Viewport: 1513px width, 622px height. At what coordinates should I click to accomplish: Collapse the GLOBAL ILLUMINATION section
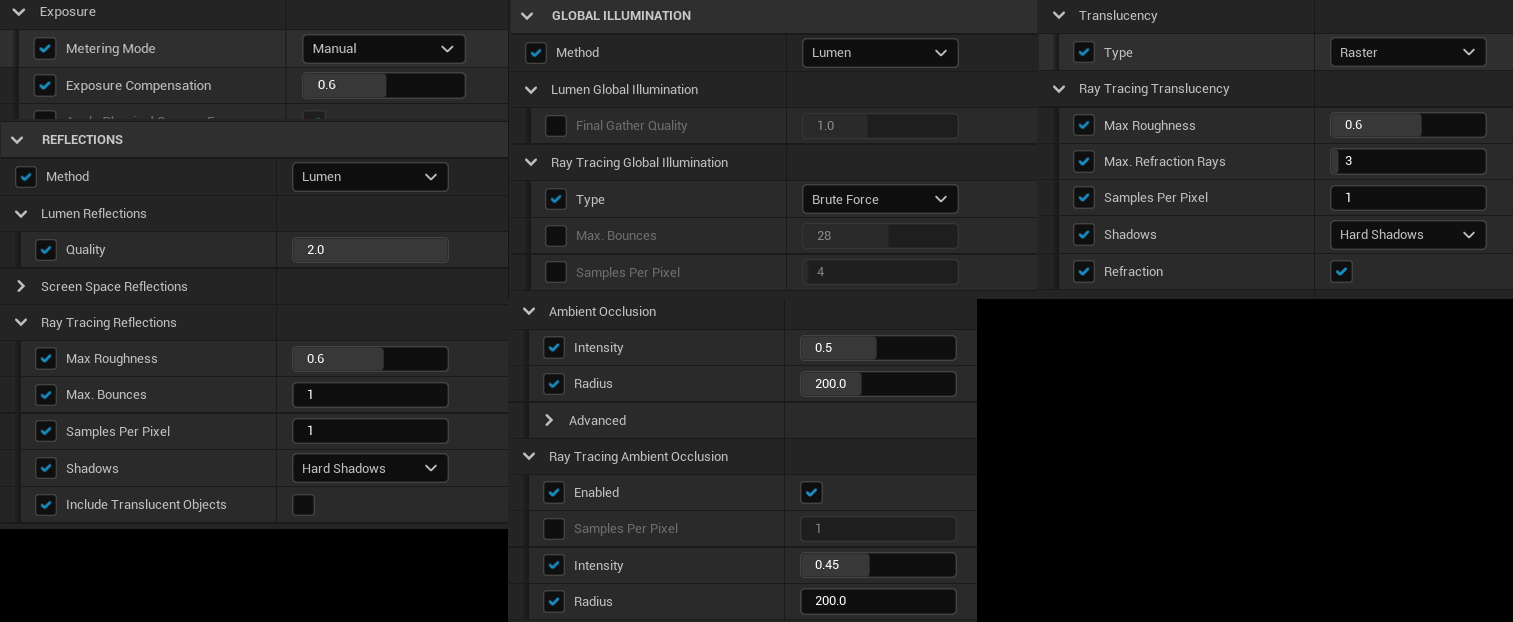pos(527,16)
